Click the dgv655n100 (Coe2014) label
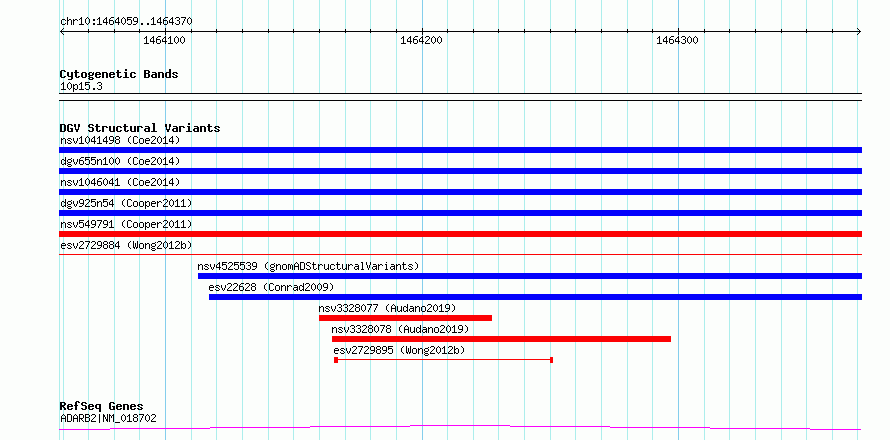 pyautogui.click(x=120, y=161)
